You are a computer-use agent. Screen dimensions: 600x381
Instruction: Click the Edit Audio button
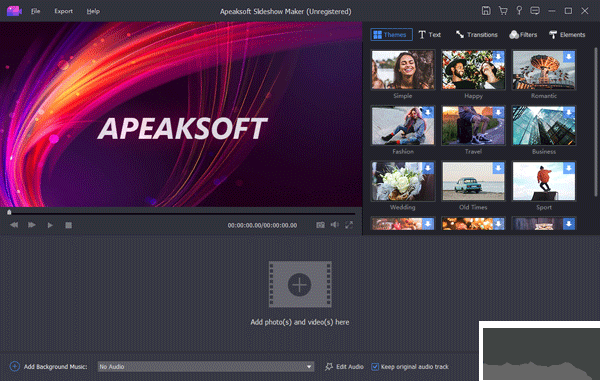(x=344, y=366)
